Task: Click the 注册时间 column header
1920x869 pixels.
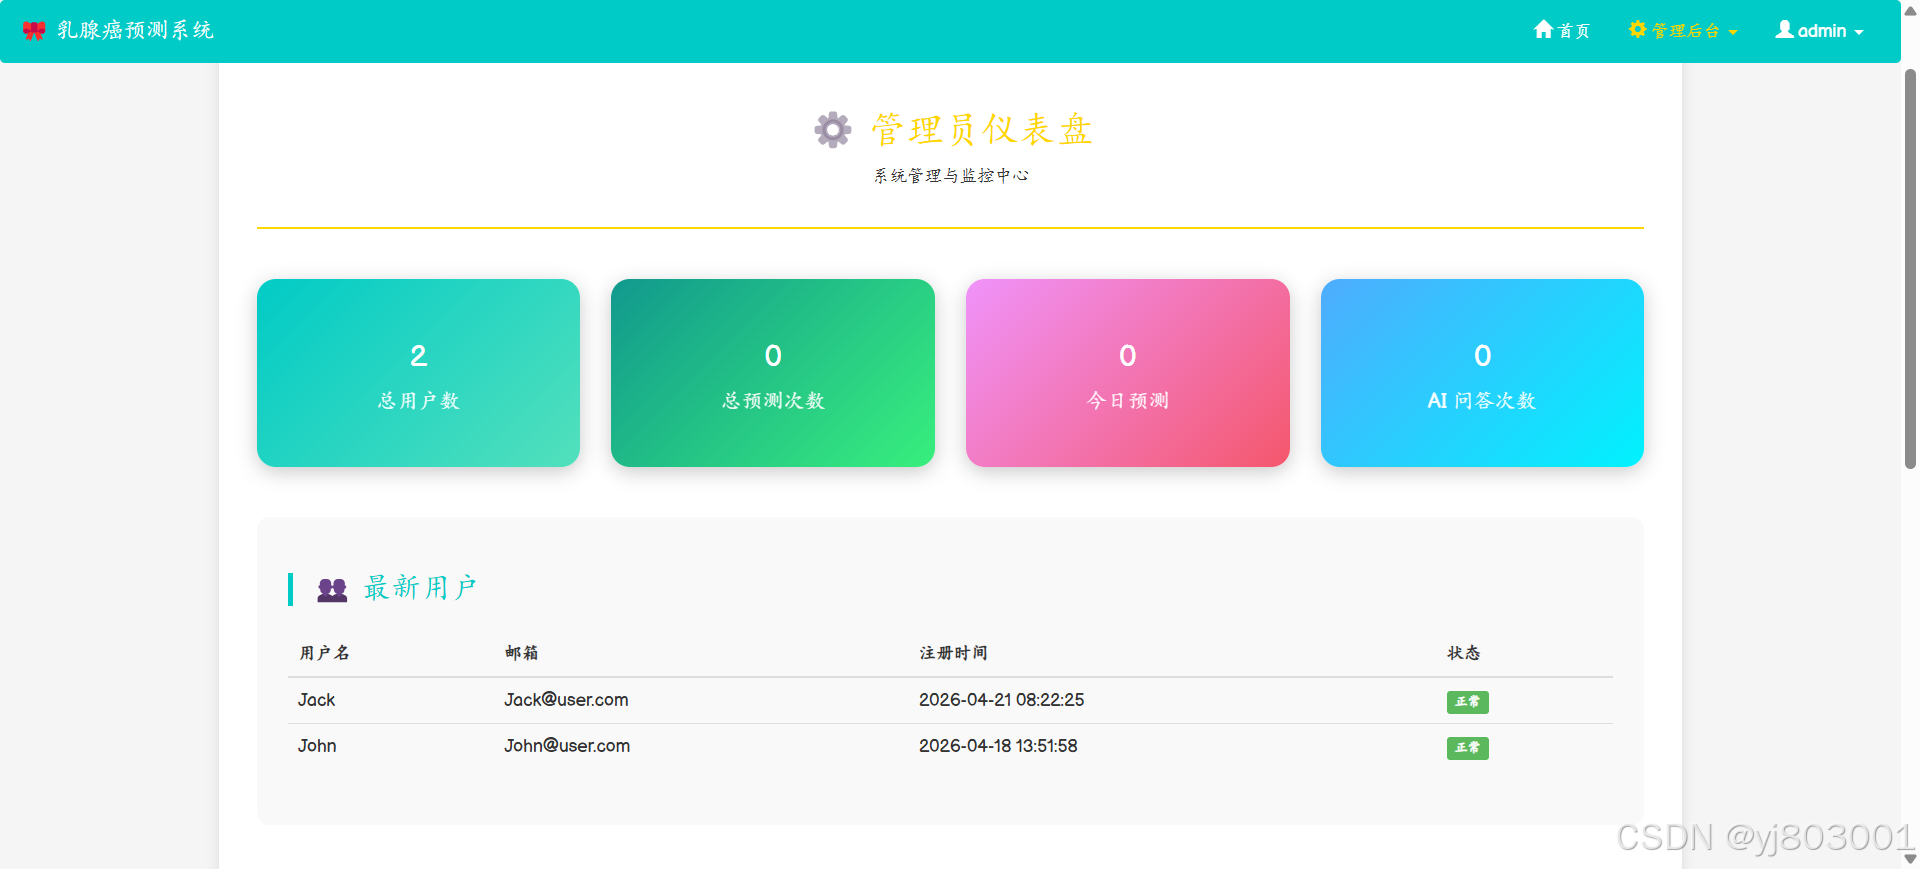Action: coord(954,653)
